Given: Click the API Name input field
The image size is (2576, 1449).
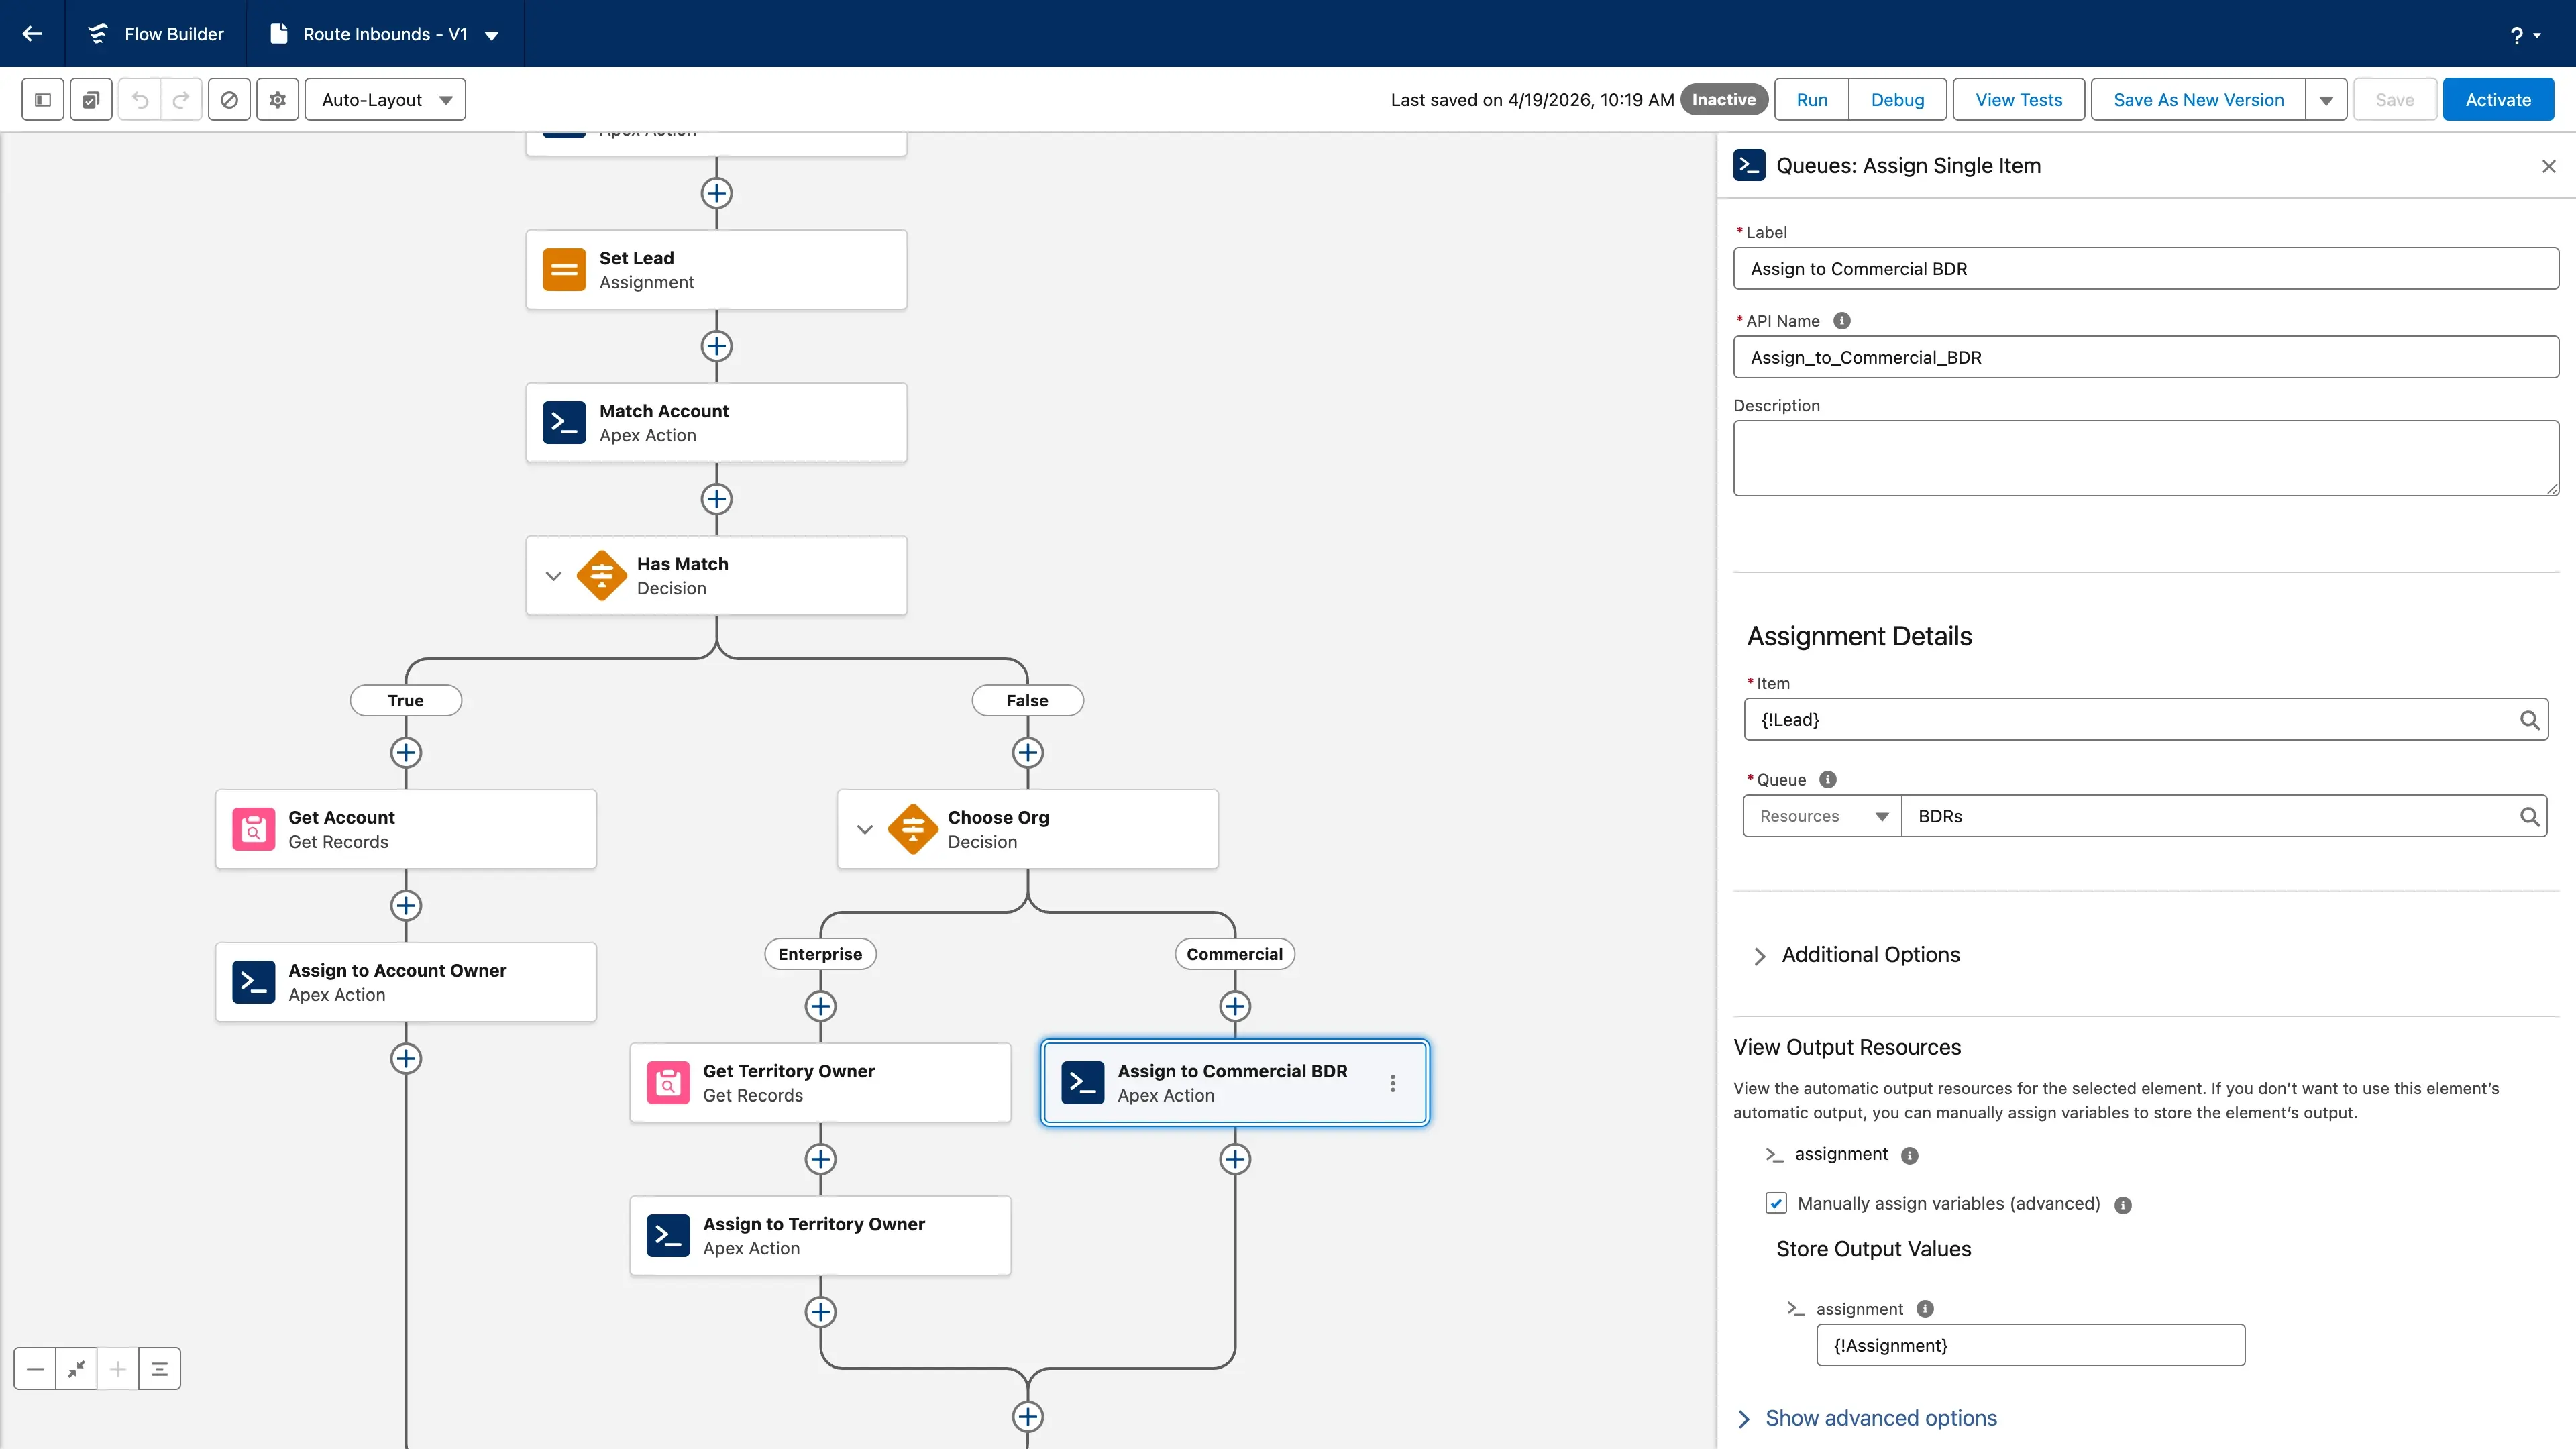Looking at the screenshot, I should [x=2146, y=357].
